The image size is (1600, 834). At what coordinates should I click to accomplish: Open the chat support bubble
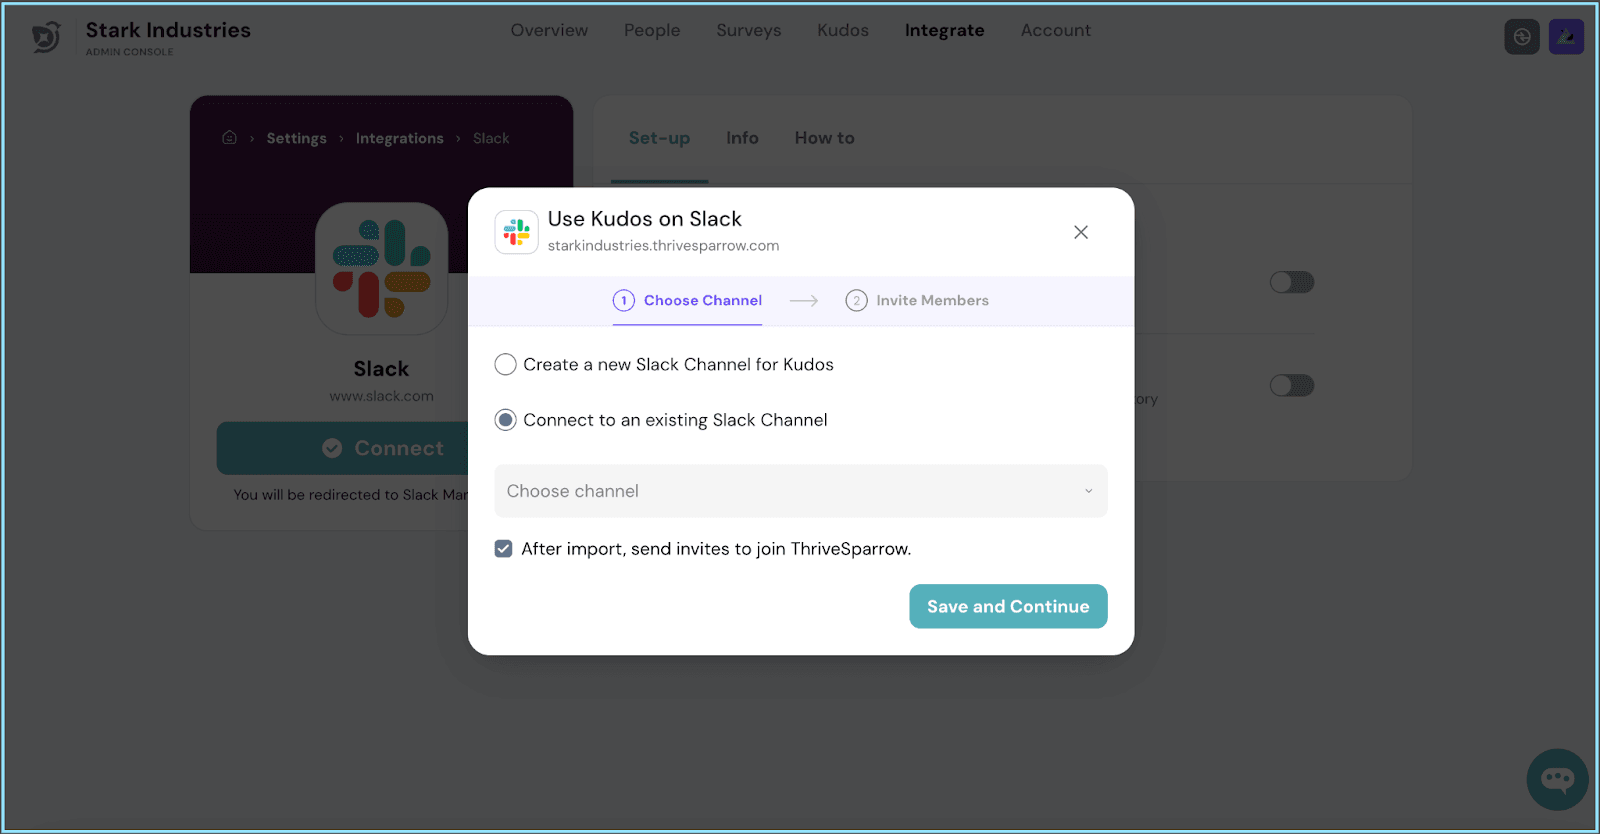pos(1557,779)
